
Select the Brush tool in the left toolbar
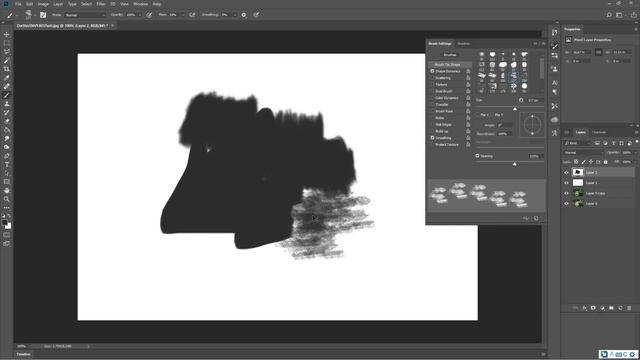(x=7, y=95)
